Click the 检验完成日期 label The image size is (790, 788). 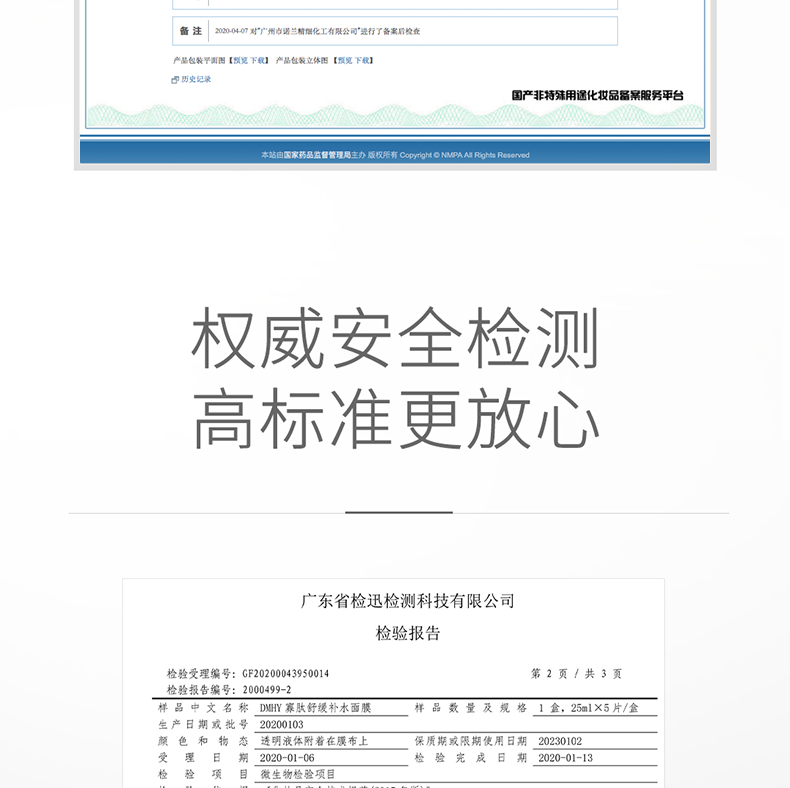tap(471, 758)
